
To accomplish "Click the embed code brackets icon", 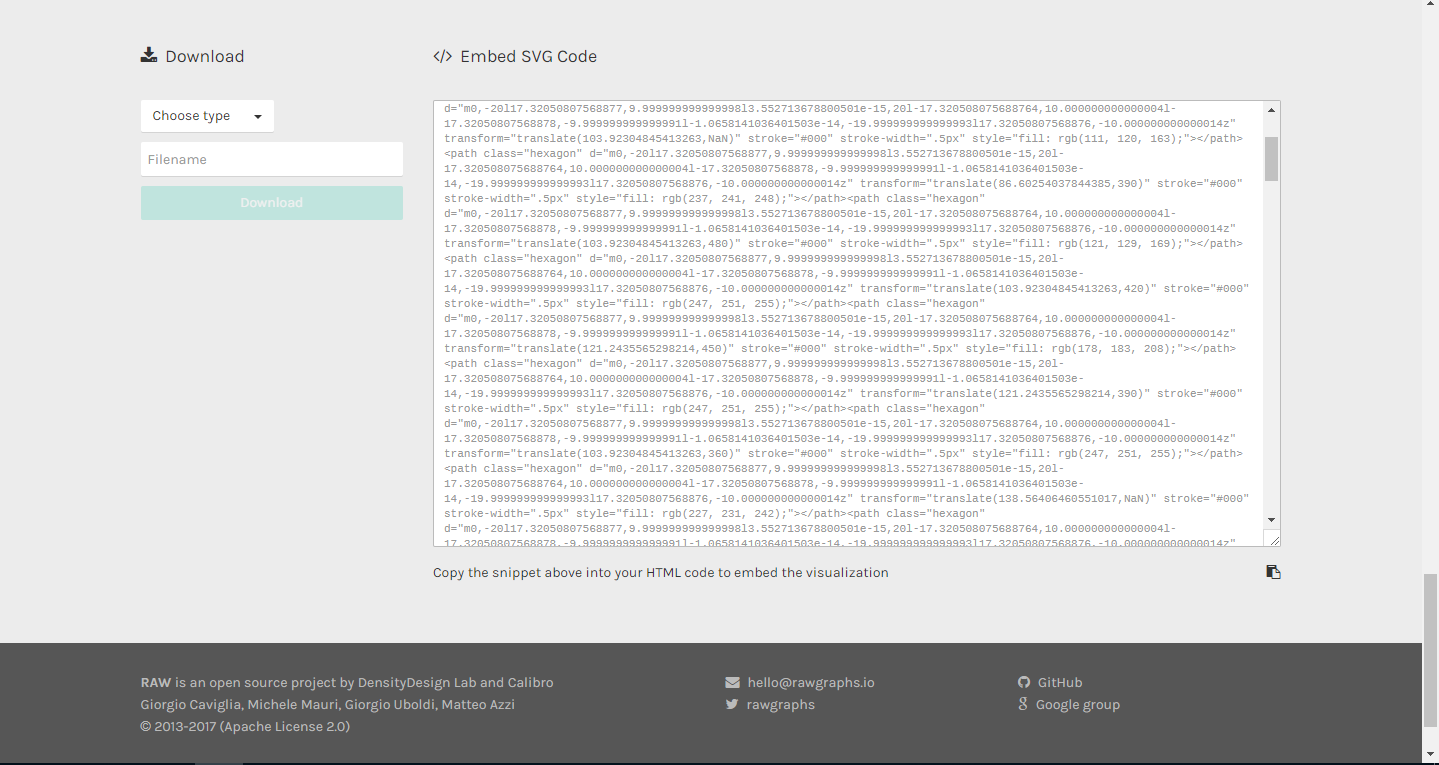I will [442, 57].
